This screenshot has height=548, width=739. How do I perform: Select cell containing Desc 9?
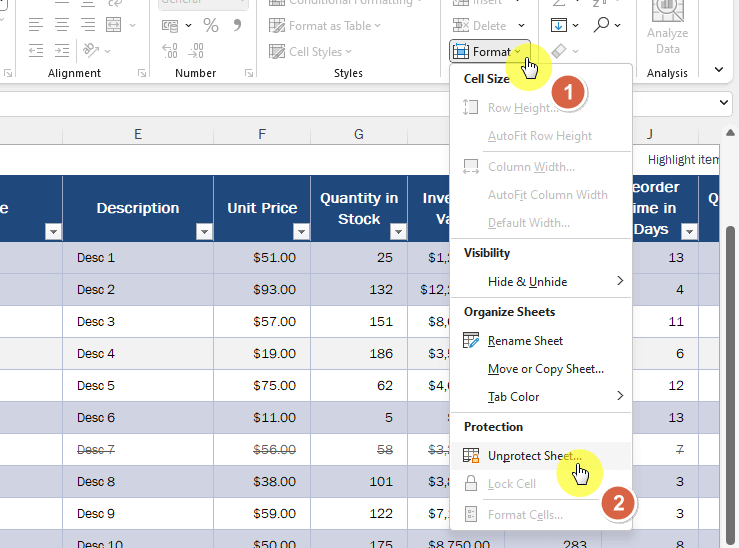pyautogui.click(x=138, y=514)
